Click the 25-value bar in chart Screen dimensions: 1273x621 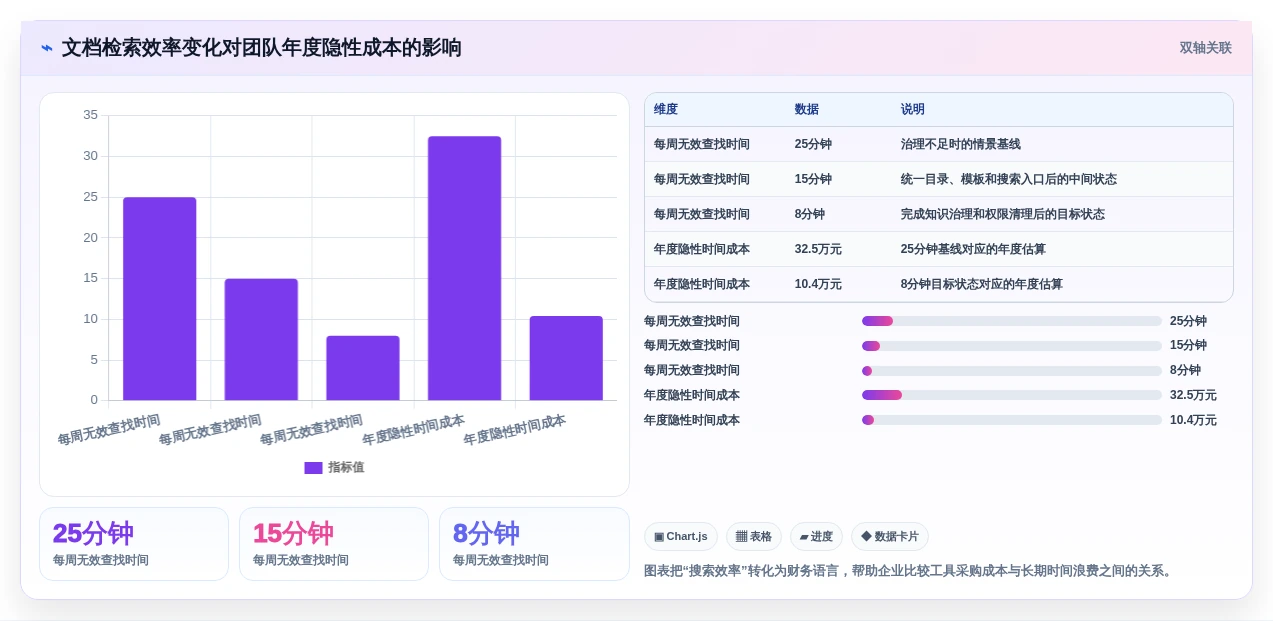coord(160,299)
